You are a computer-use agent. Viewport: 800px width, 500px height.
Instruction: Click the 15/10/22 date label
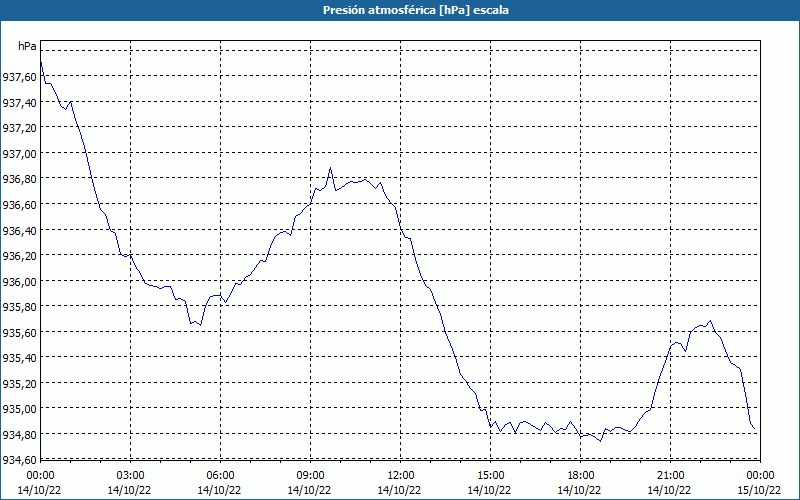pos(760,490)
